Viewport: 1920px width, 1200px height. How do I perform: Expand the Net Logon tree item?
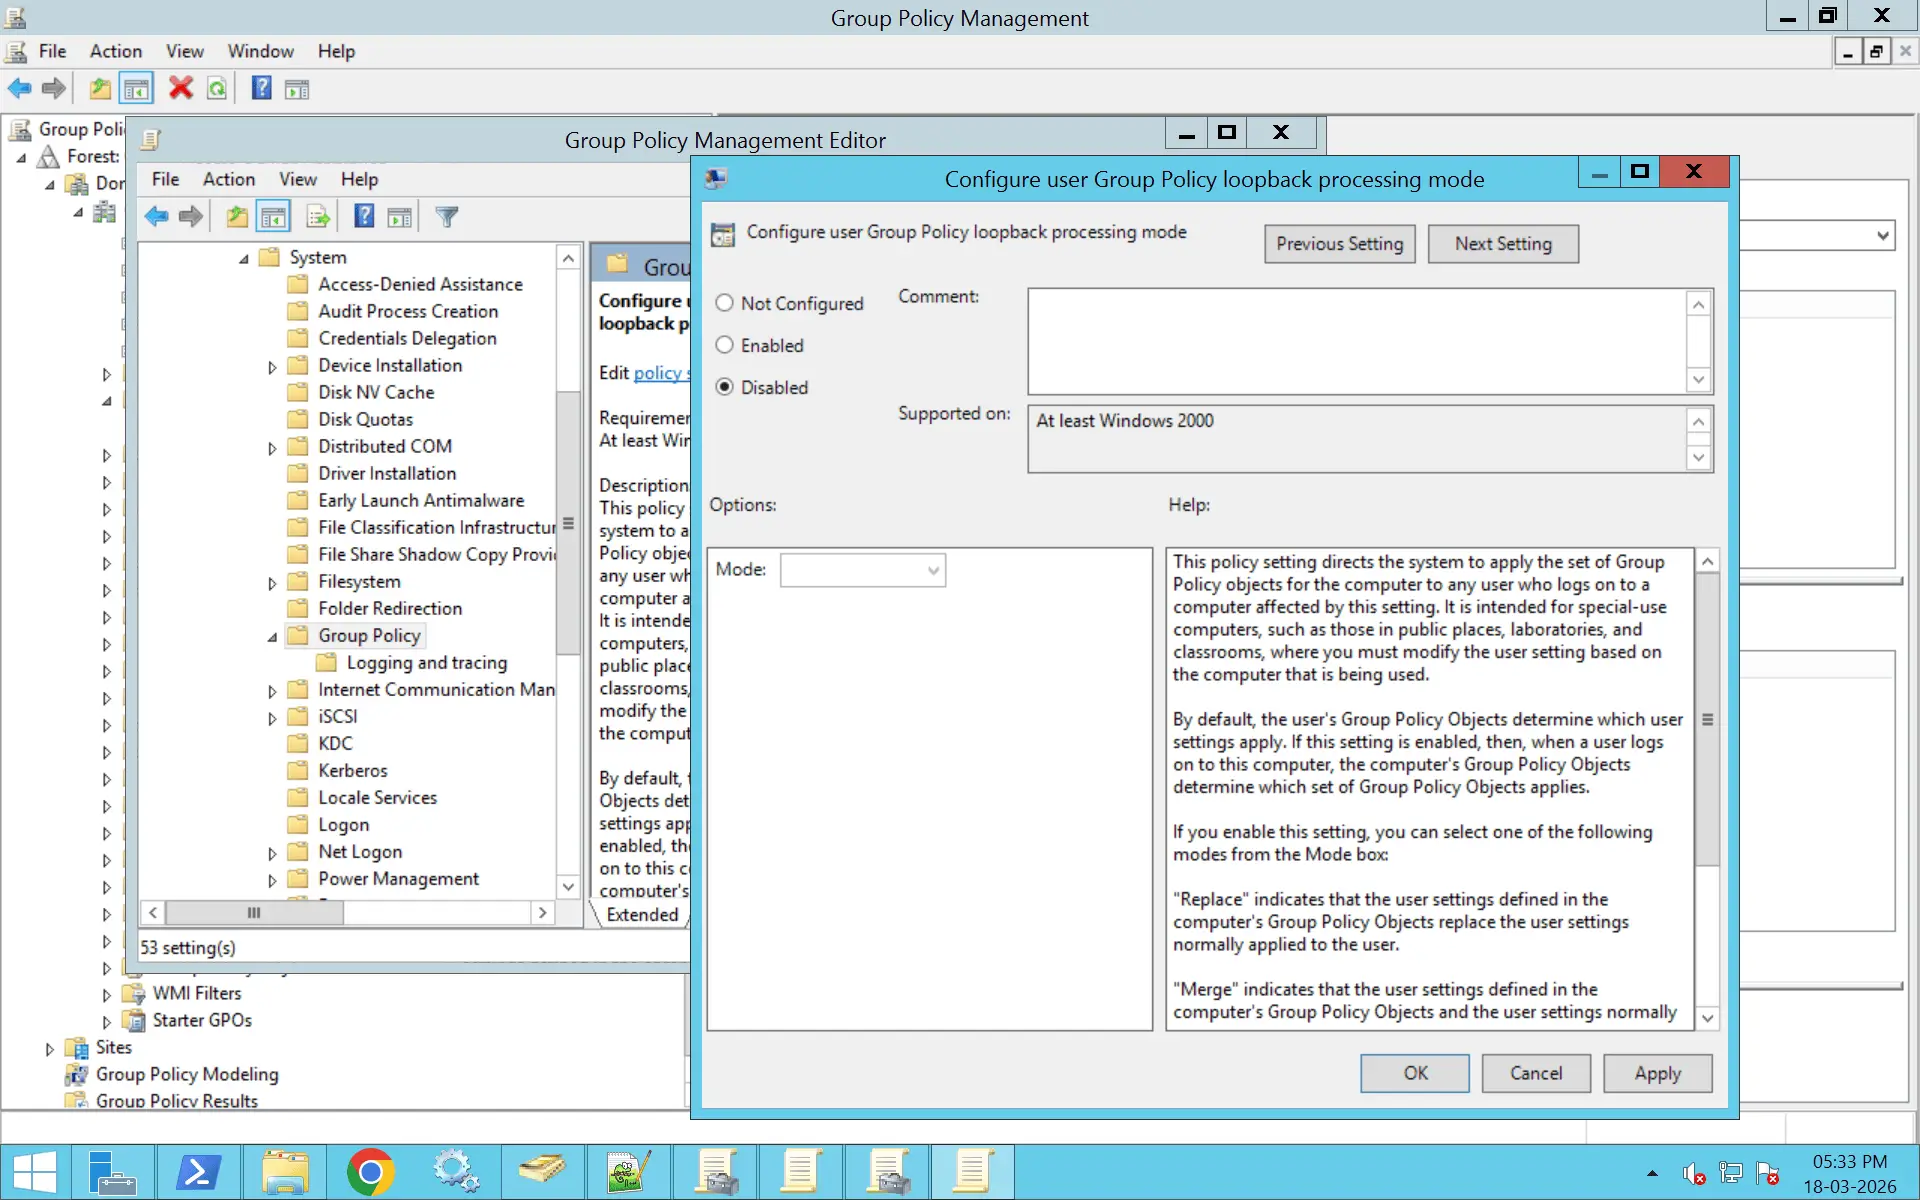click(x=271, y=852)
